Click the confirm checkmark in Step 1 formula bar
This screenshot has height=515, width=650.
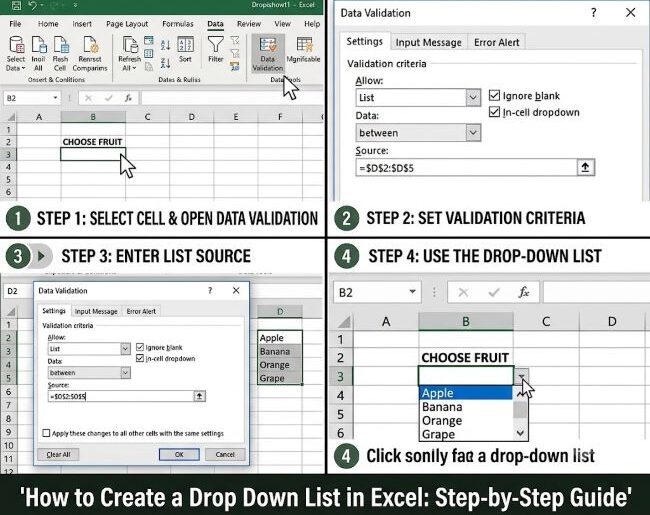[x=109, y=98]
